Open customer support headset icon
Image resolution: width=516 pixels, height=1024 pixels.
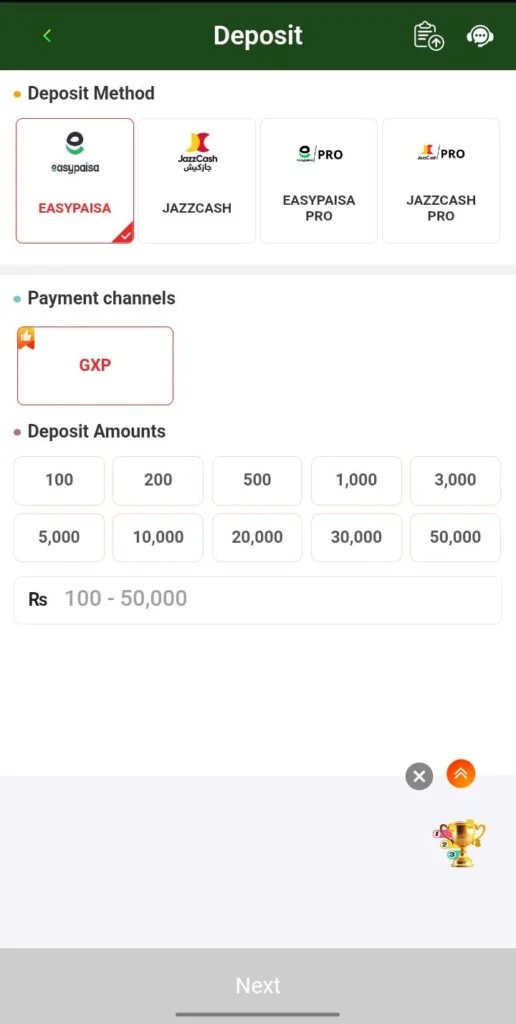tap(479, 36)
